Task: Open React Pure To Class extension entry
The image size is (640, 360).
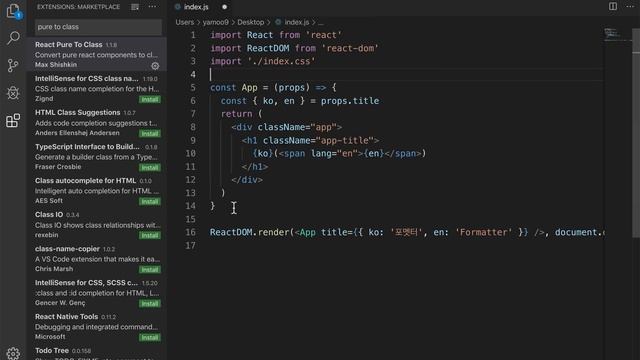Action: click(x=97, y=54)
